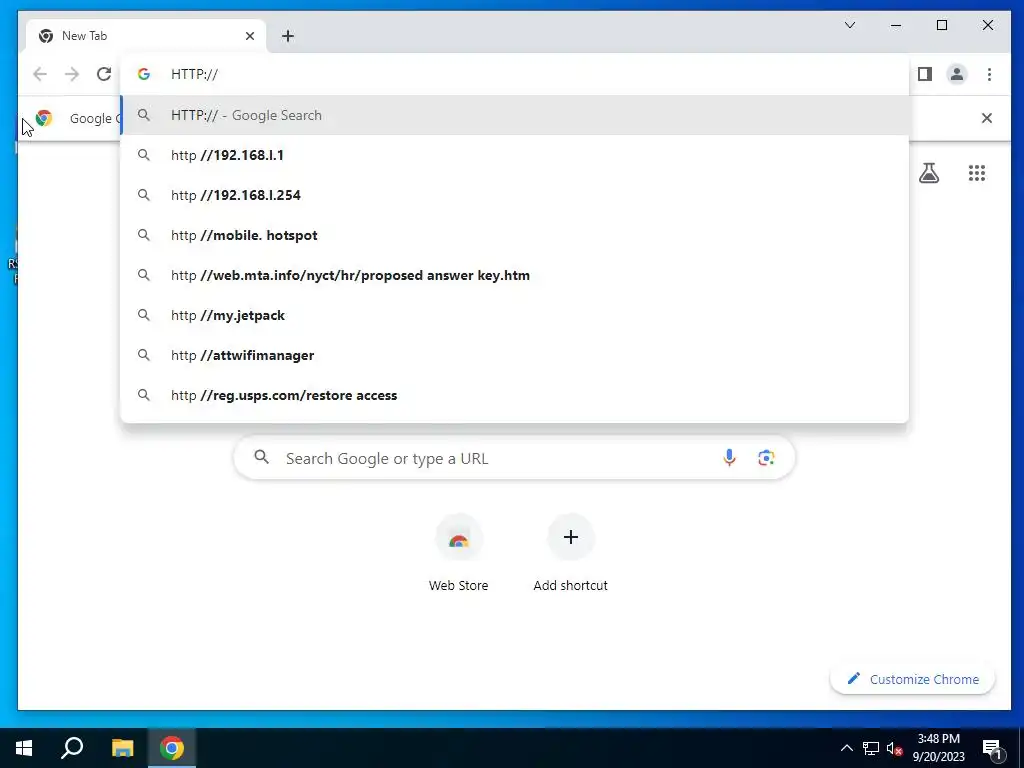Choose the http //attwifimanager suggestion
The height and width of the screenshot is (768, 1024).
[515, 355]
